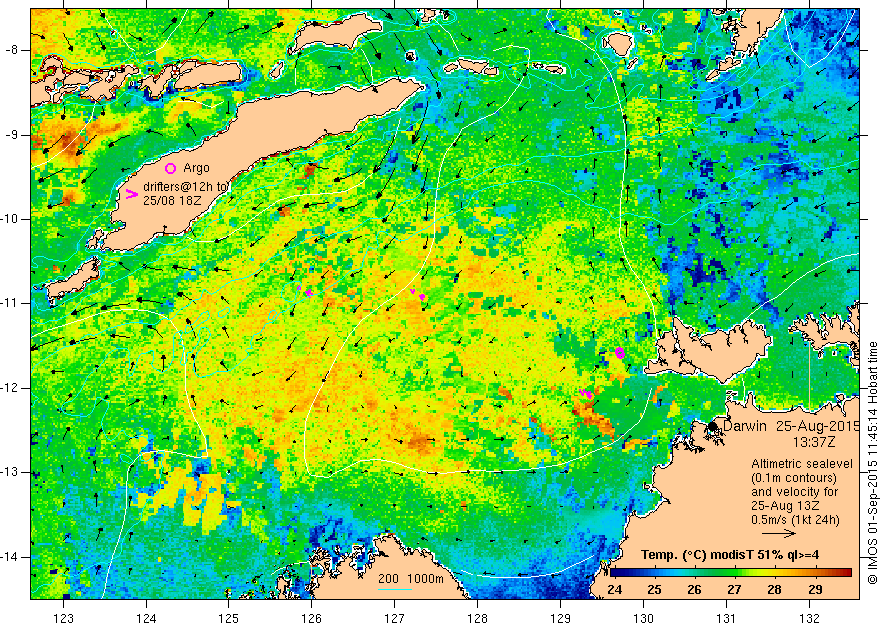Screen dimensions: 880x630
Task: Click the longitude axis label '132'
Action: [809, 618]
